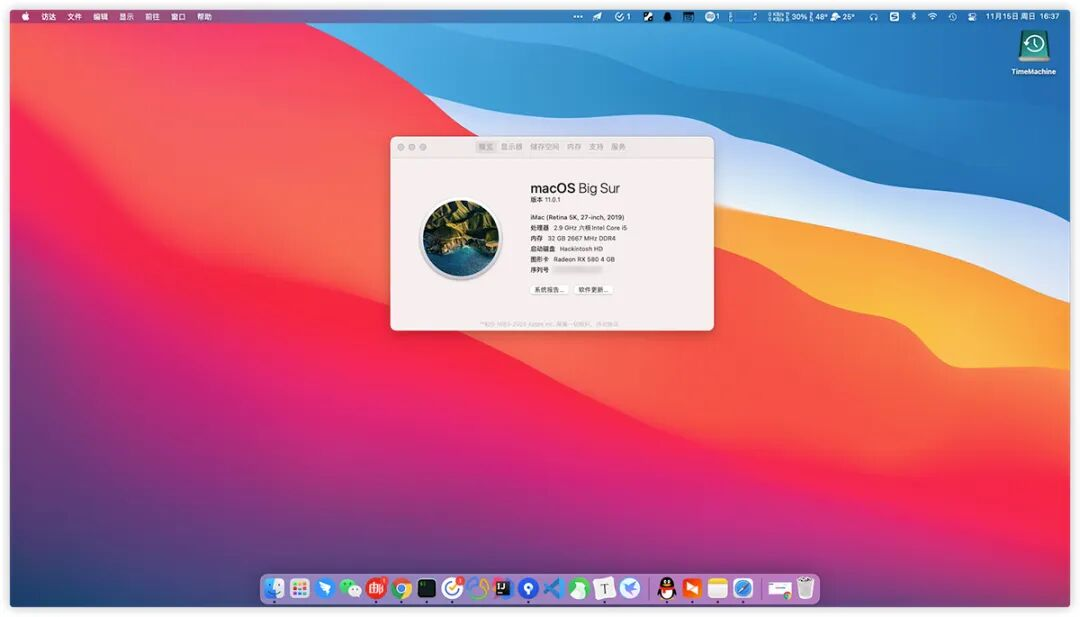Click the Wi-Fi status icon in menu bar
Screen dimensions: 1080x617
pos(932,17)
